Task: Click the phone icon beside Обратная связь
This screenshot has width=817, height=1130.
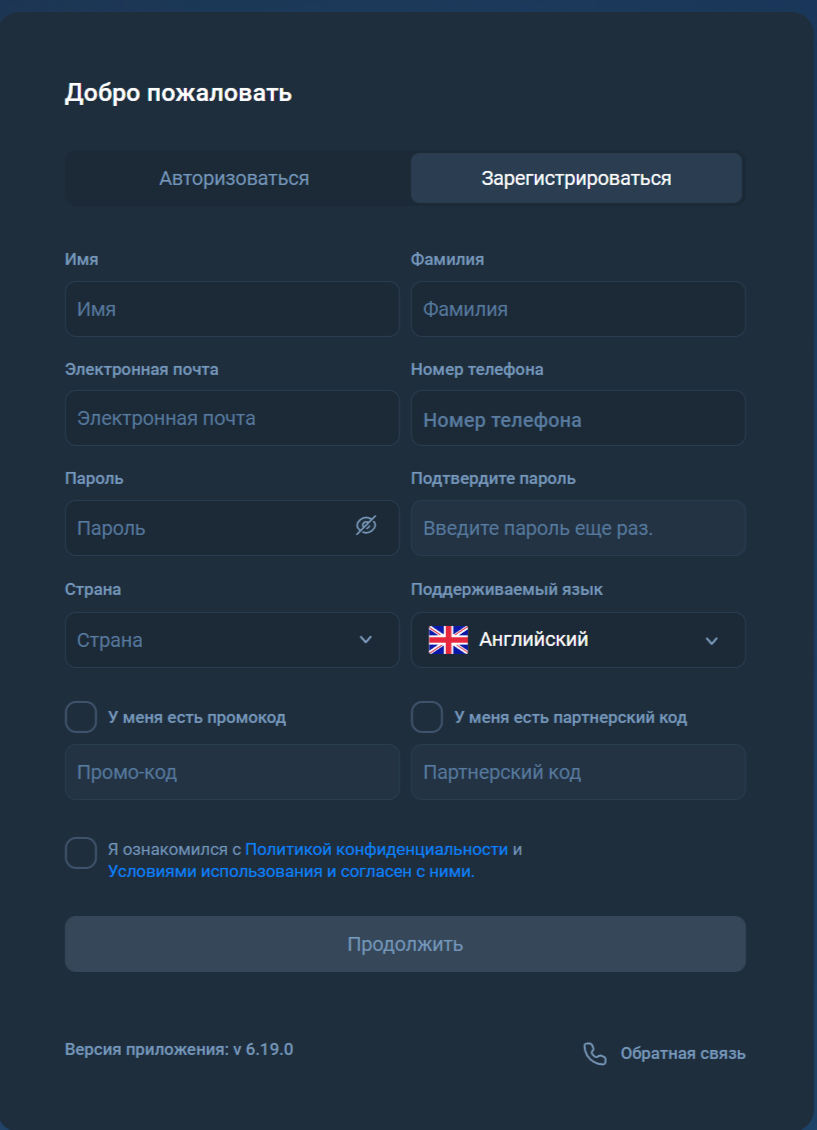Action: tap(595, 1054)
